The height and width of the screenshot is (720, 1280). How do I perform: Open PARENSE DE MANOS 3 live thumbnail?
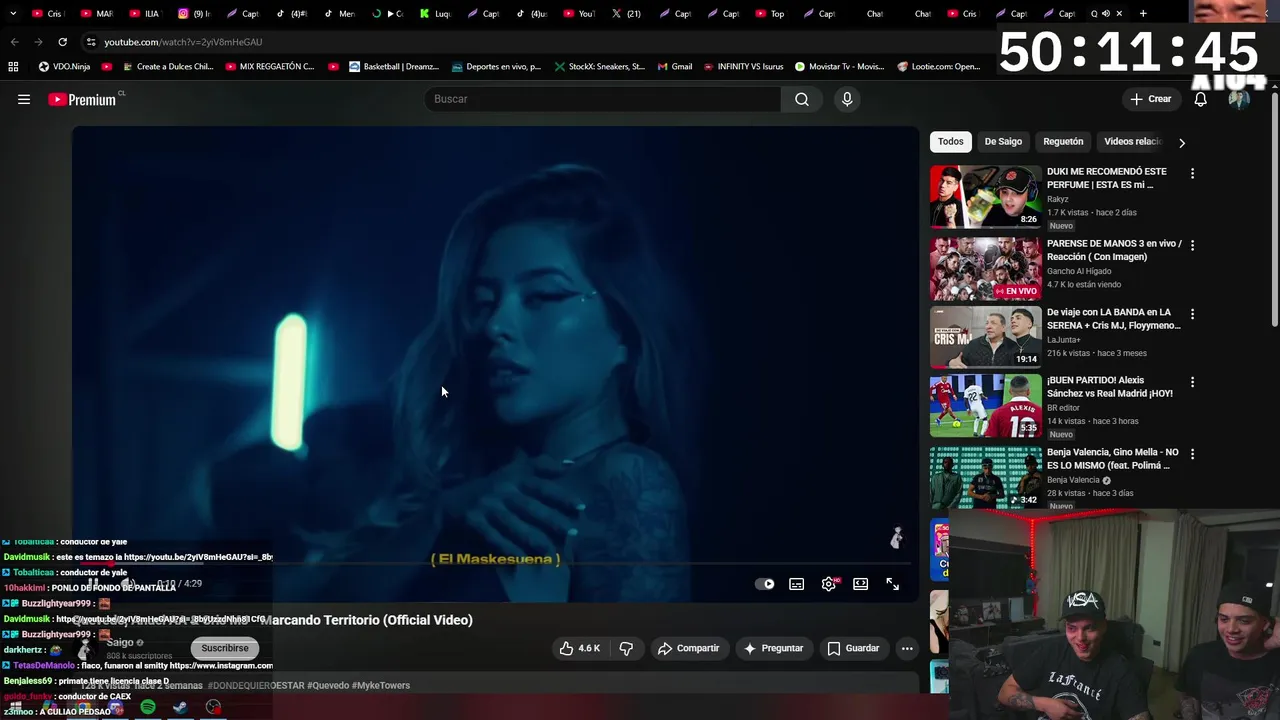(985, 268)
